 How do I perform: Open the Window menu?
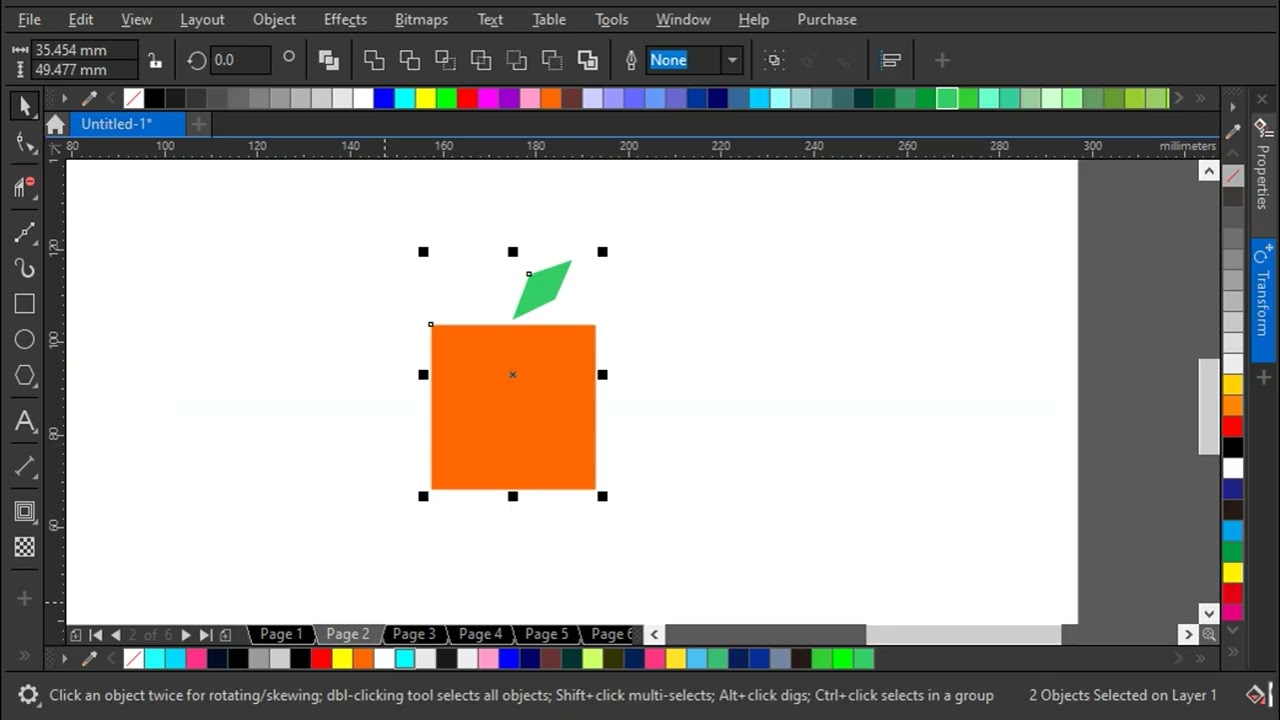683,19
